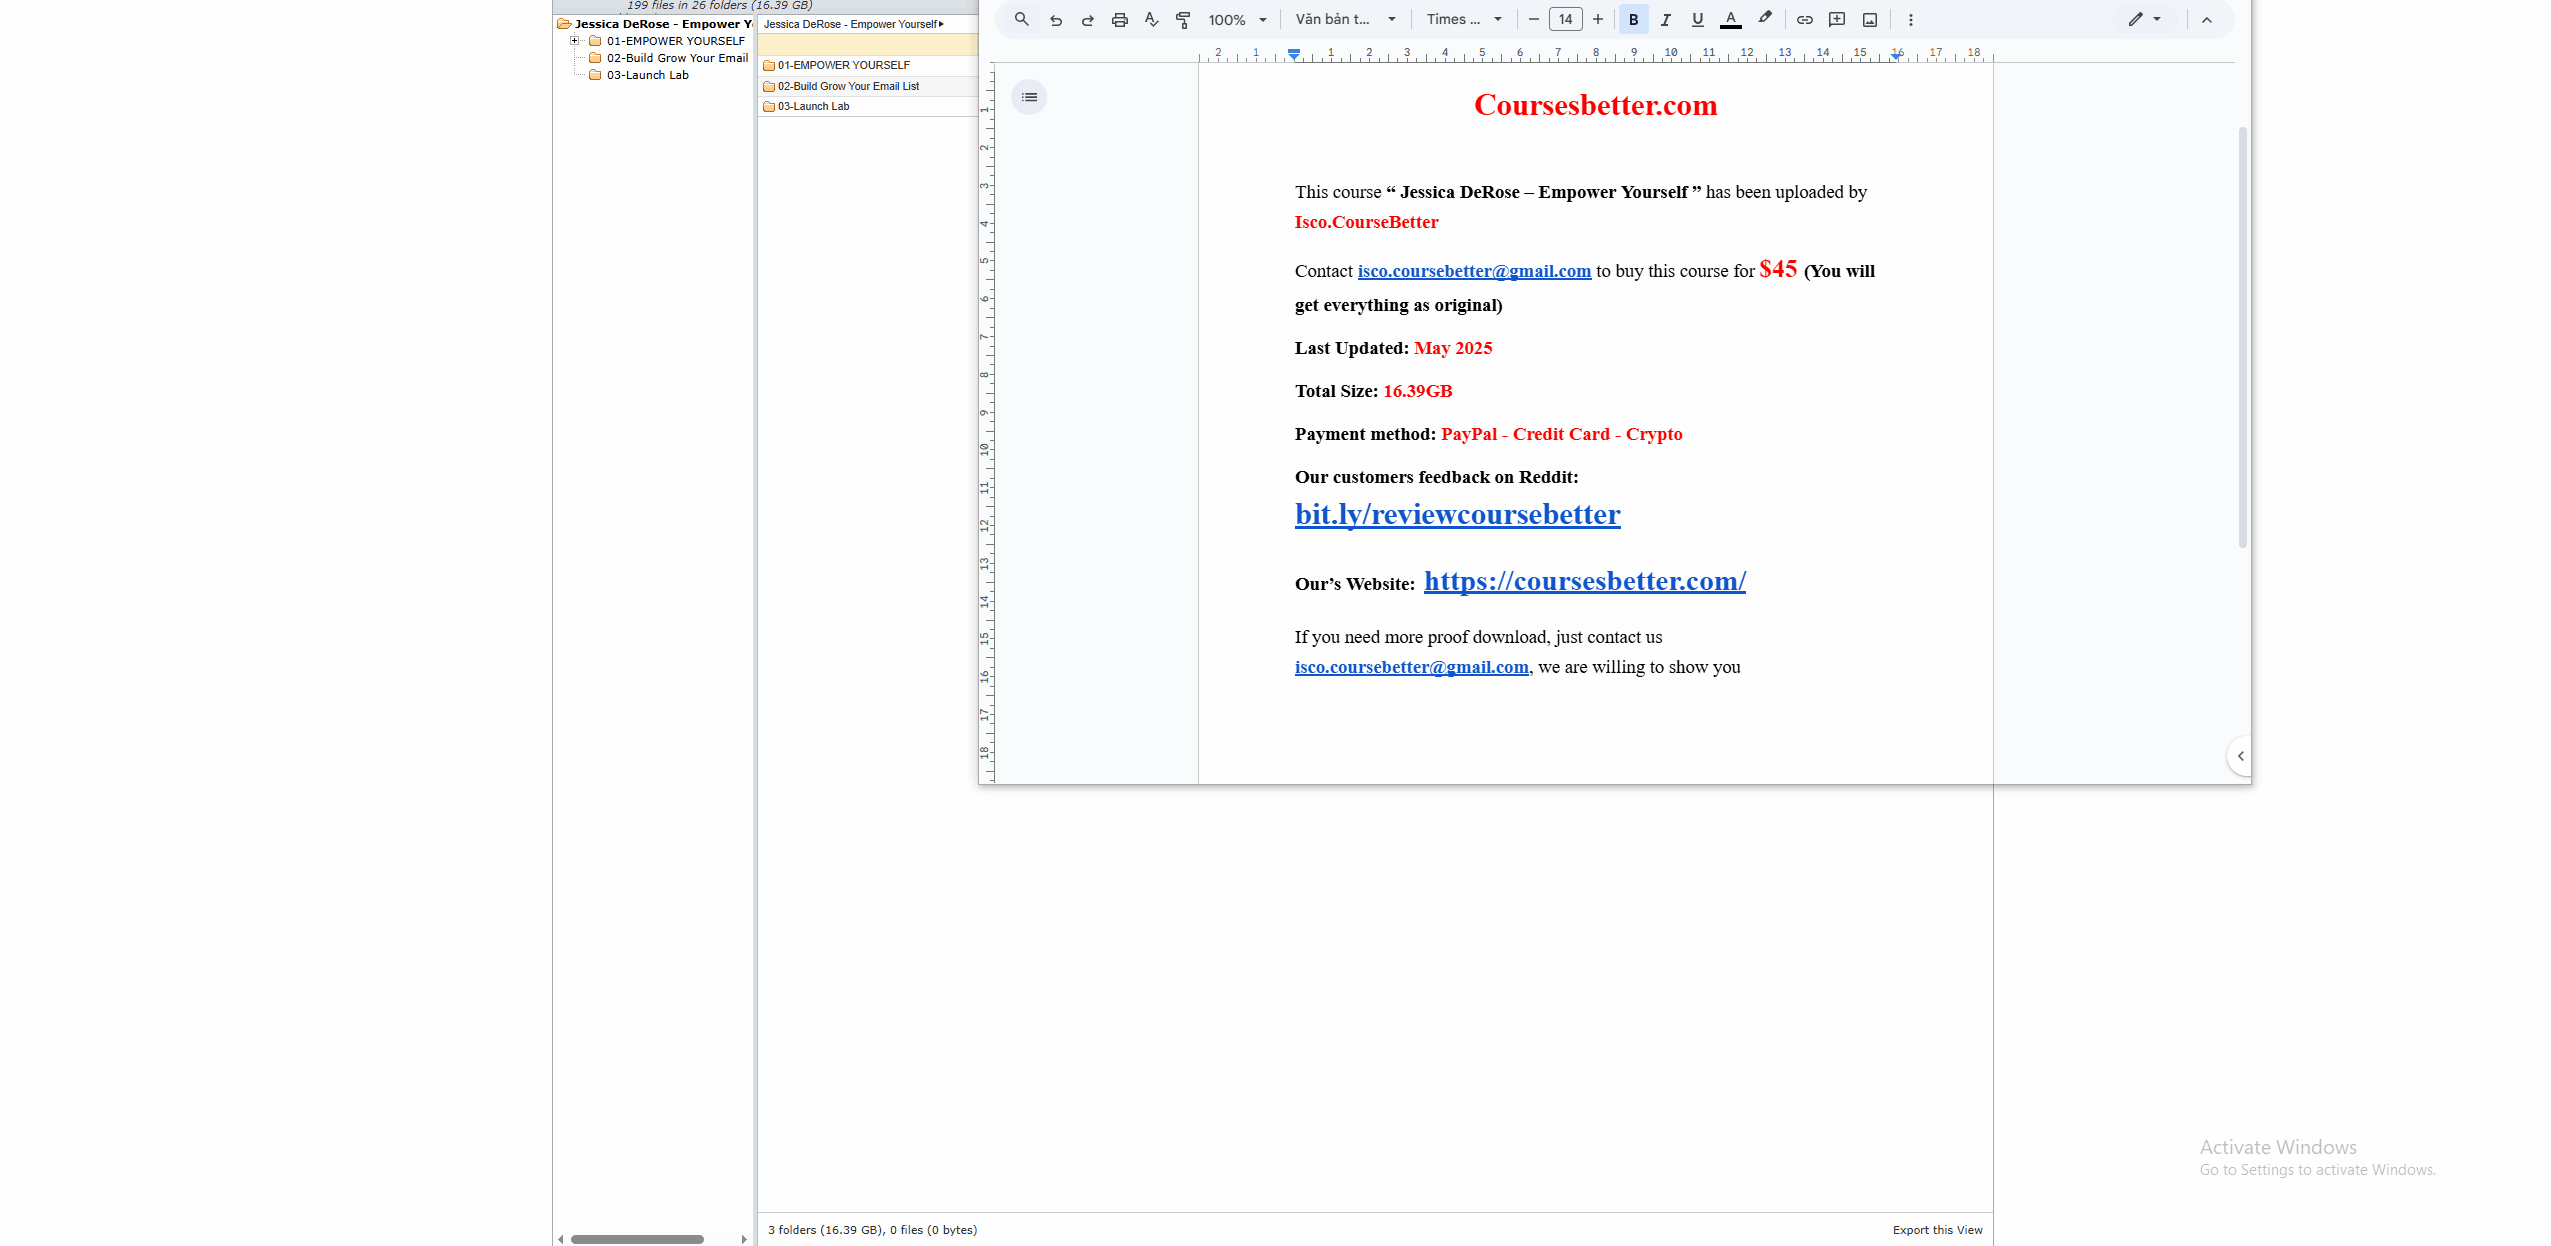Click the 'Export this View' link
Viewport: 2551px width, 1246px height.
point(1937,1230)
